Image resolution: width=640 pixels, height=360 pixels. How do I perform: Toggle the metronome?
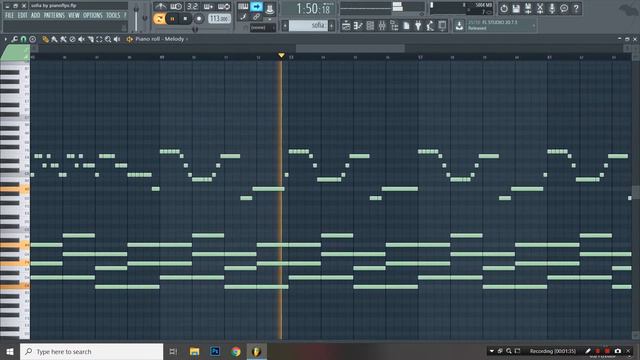[x=160, y=7]
